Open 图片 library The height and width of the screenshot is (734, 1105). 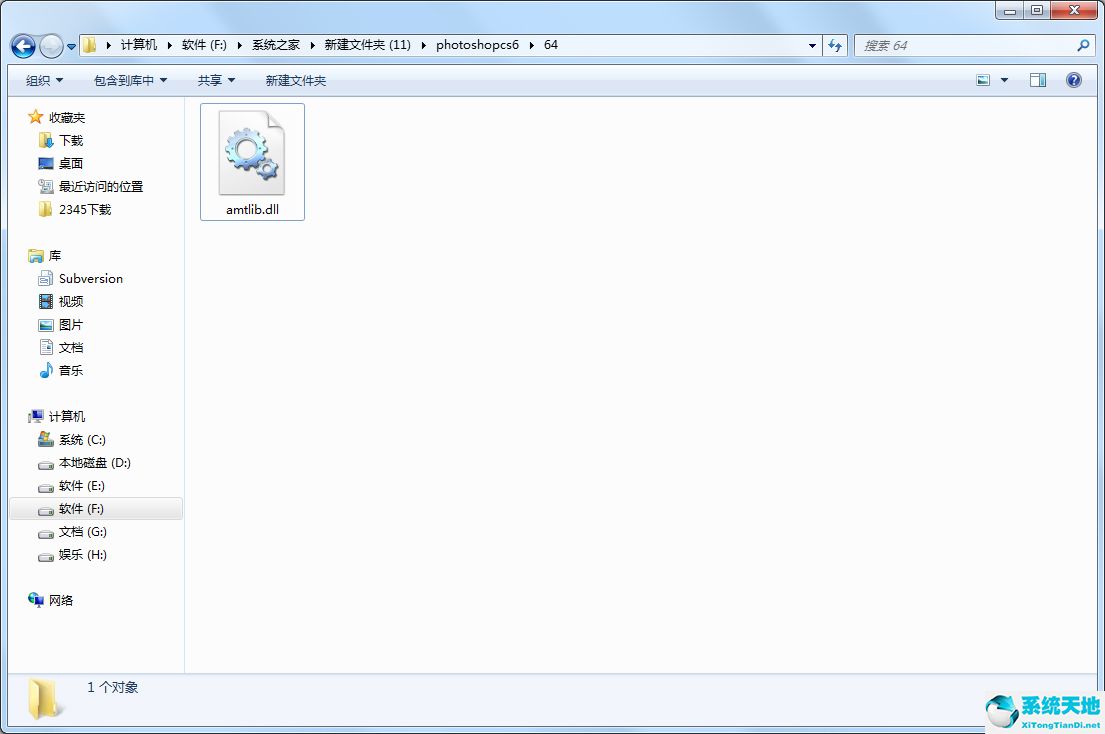(x=70, y=325)
